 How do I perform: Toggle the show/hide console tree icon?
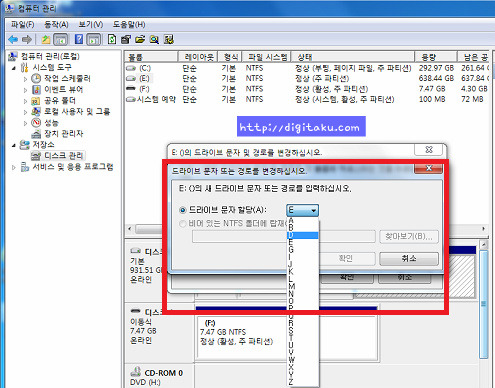click(60, 40)
